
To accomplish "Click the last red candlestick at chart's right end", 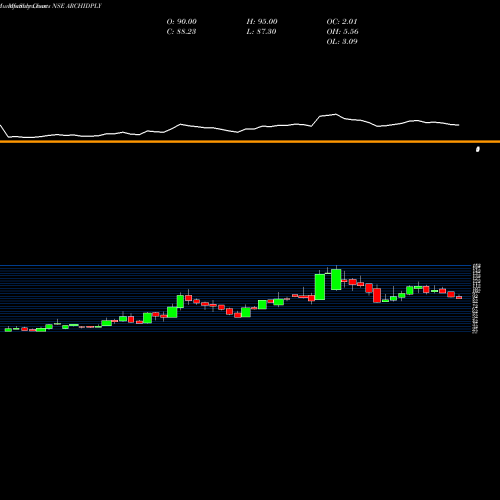I will coord(459,297).
